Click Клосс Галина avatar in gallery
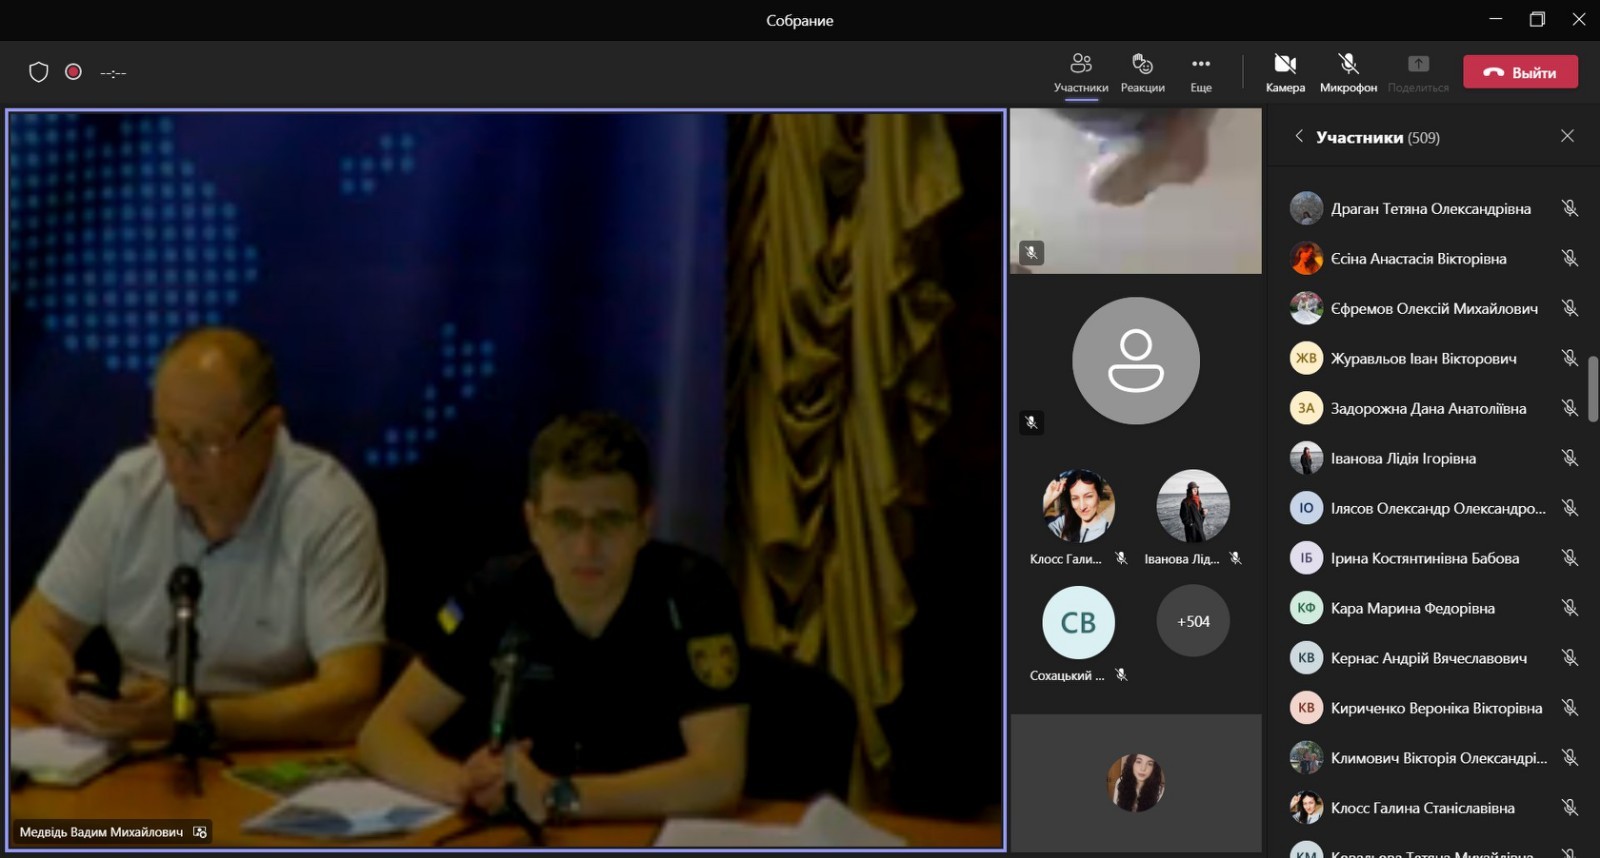The image size is (1600, 858). 1078,506
